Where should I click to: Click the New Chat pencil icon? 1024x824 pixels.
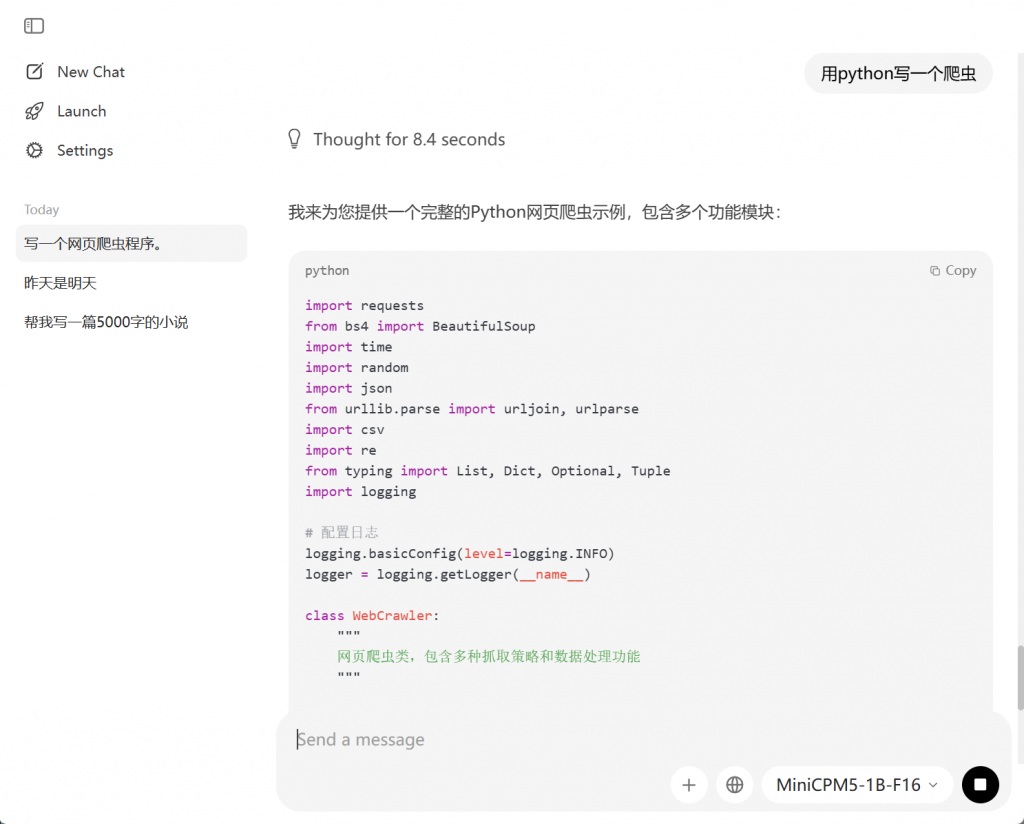click(35, 71)
